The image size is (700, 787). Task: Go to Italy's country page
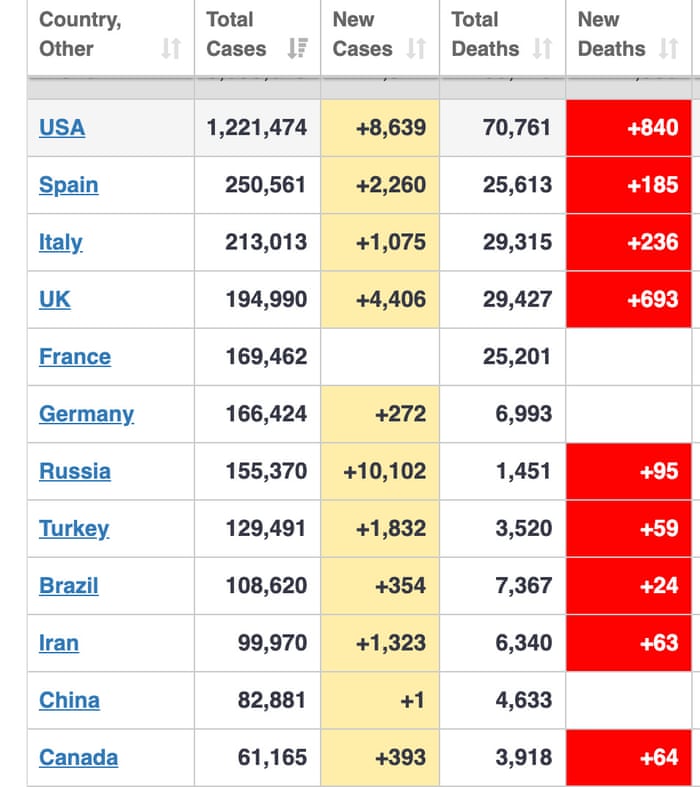[x=61, y=242]
